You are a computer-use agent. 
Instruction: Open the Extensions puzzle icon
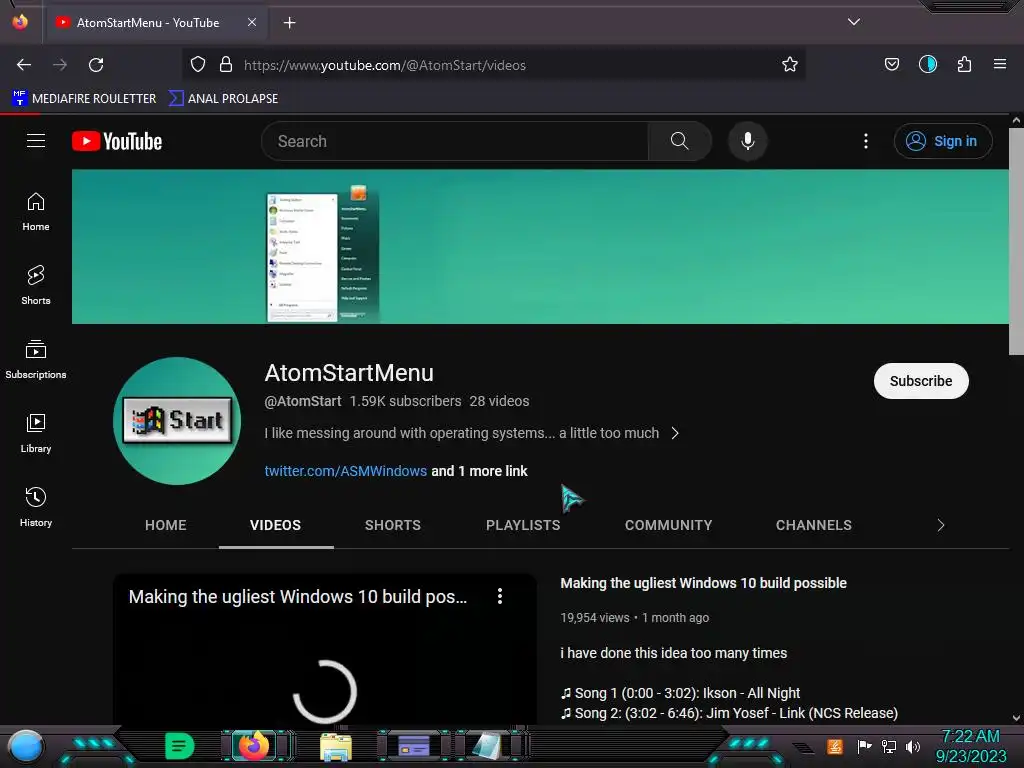[964, 65]
